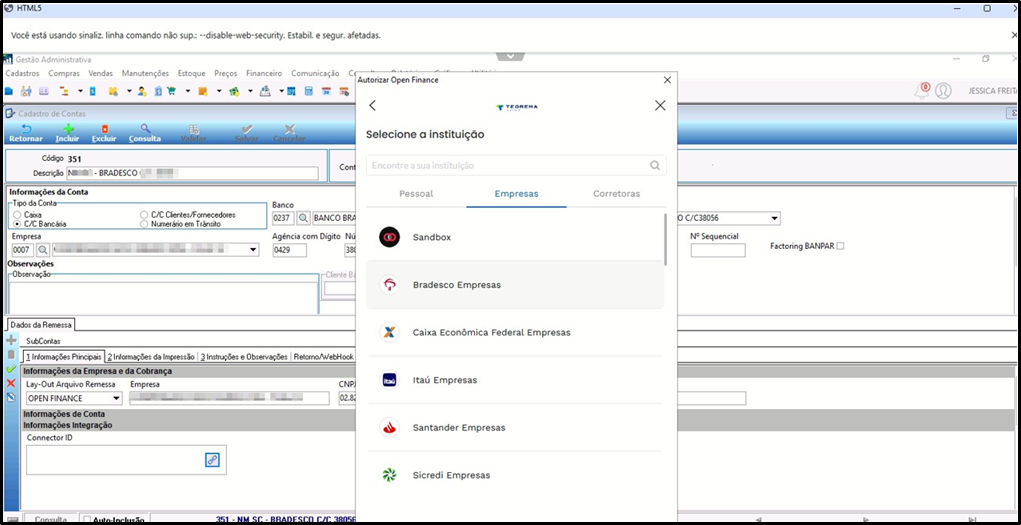Click the back arrow in the Open Finance dialog

click(372, 106)
